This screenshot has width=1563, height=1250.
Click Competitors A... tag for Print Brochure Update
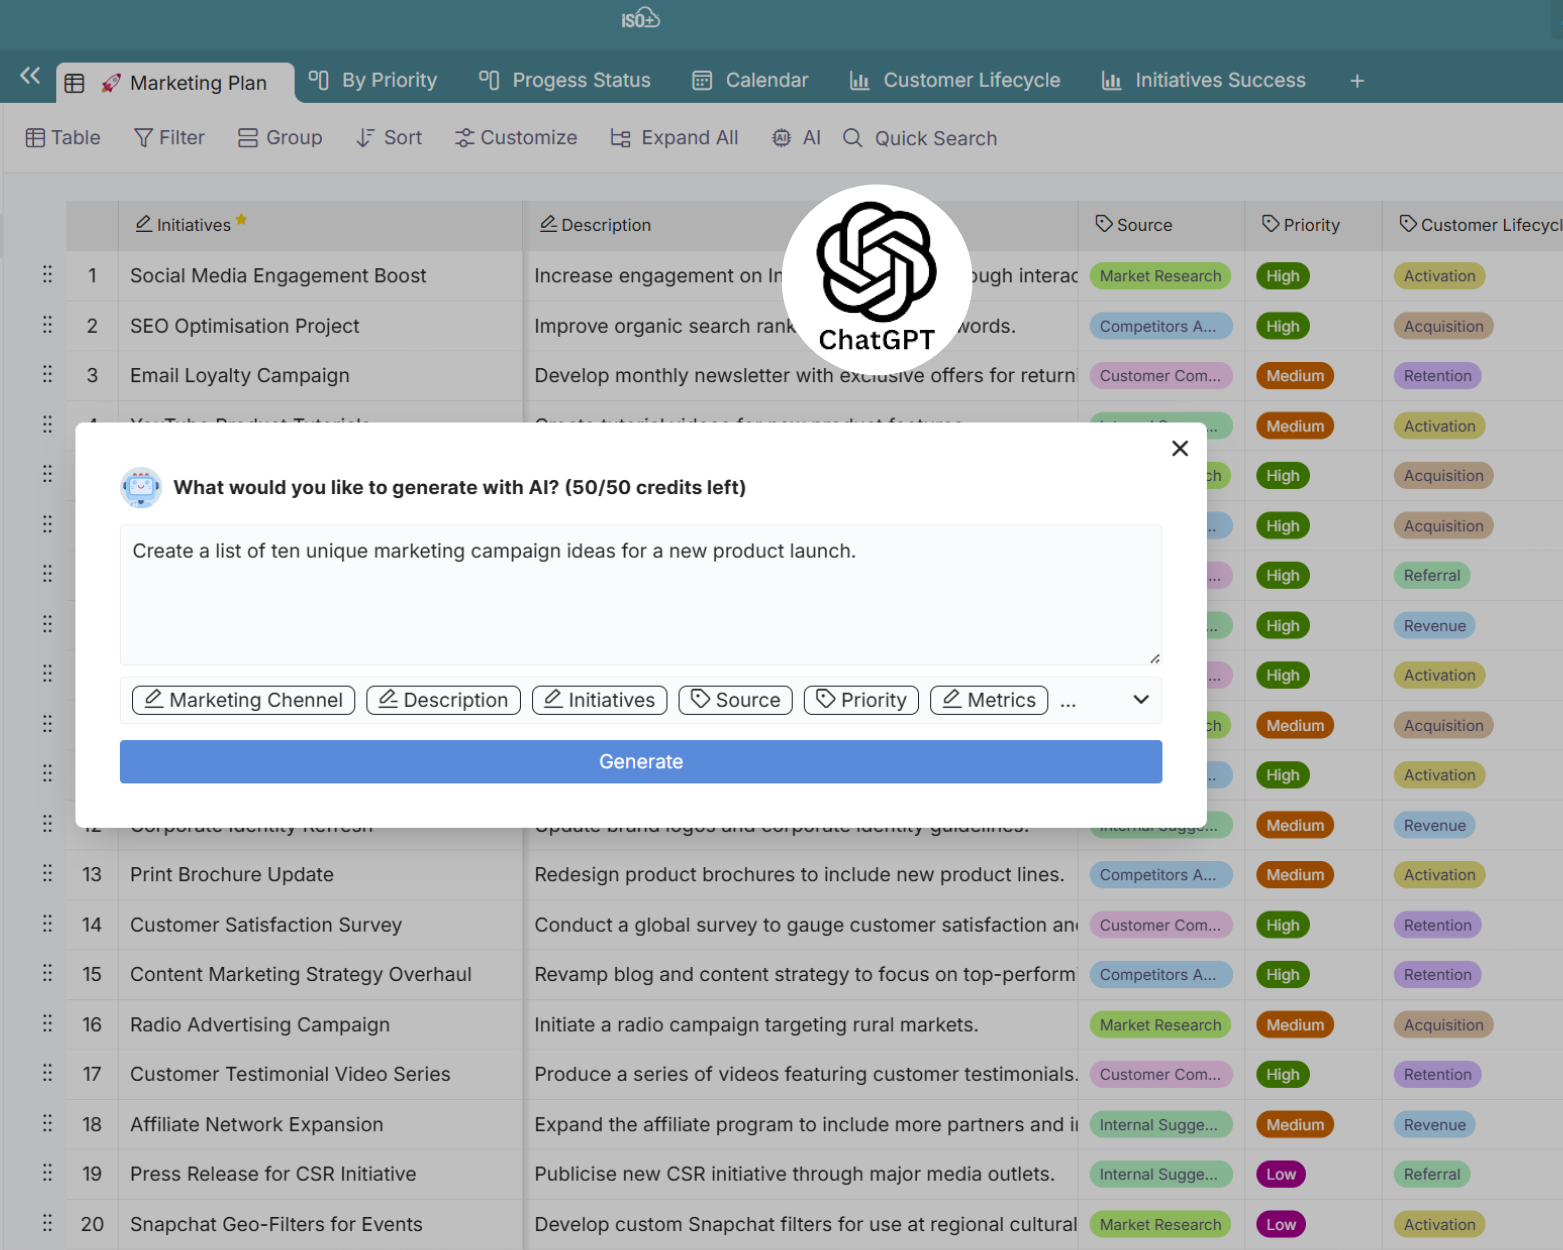point(1160,875)
